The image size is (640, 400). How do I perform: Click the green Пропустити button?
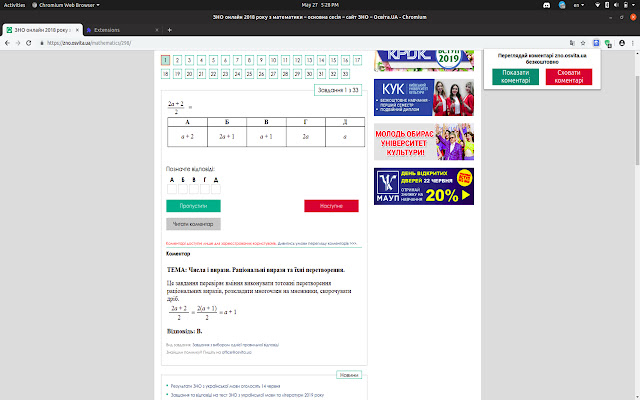pos(193,206)
